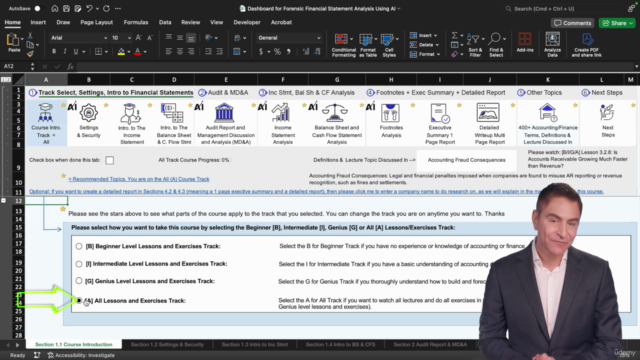The height and width of the screenshot is (360, 640).
Task: Click Create PDF and share link
Action: [x=587, y=45]
